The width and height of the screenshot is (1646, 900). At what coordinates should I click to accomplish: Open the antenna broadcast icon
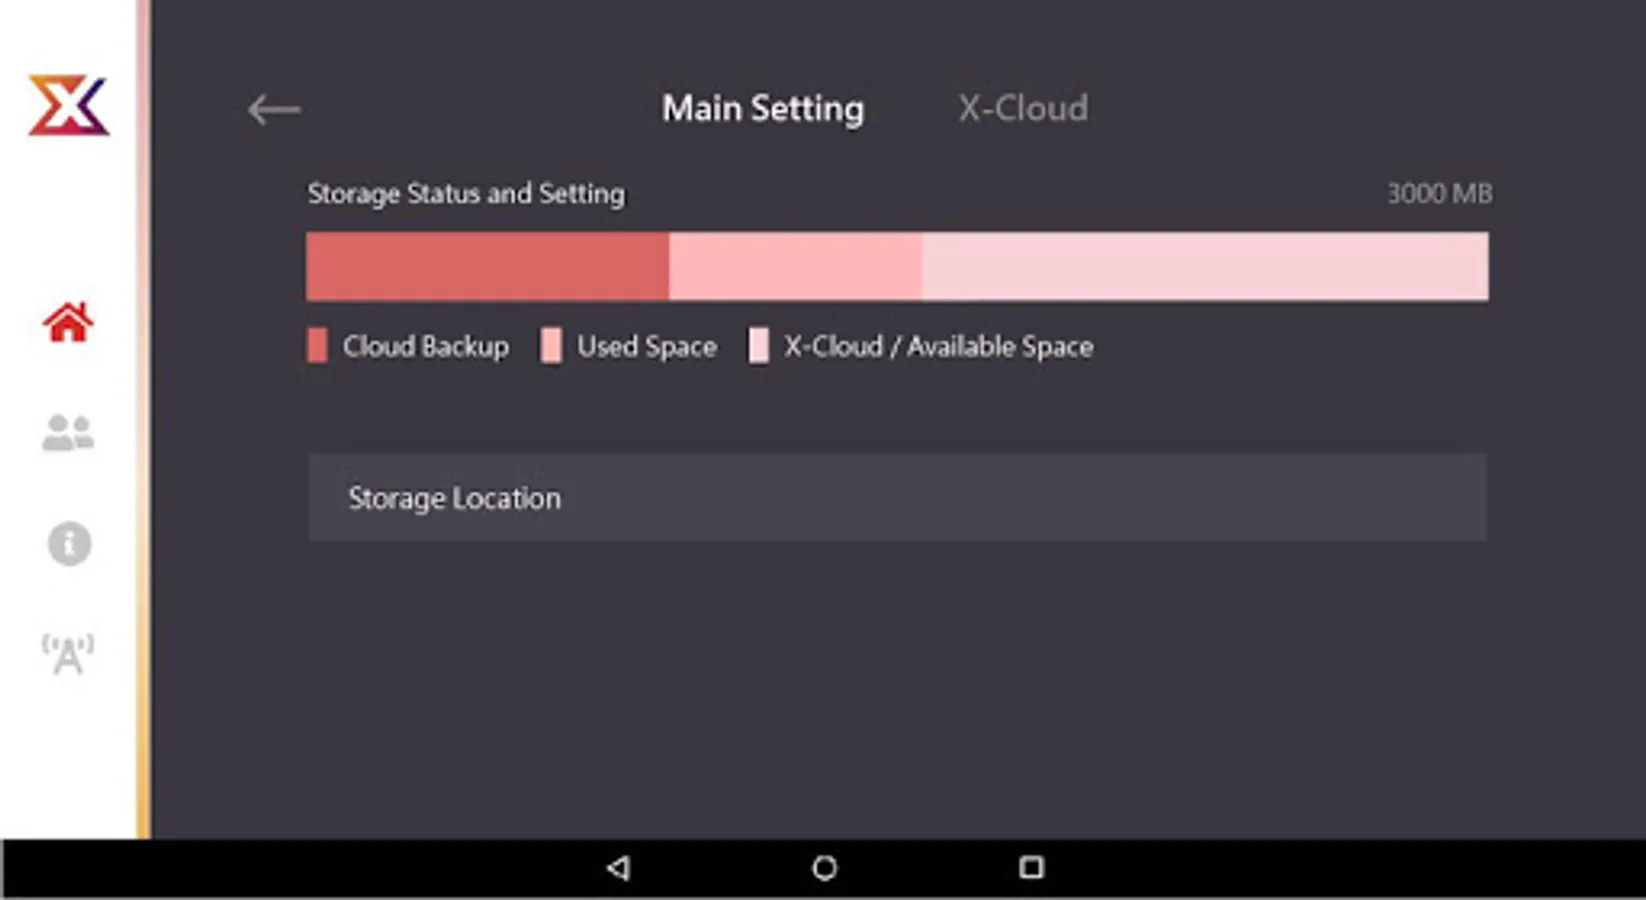(68, 654)
